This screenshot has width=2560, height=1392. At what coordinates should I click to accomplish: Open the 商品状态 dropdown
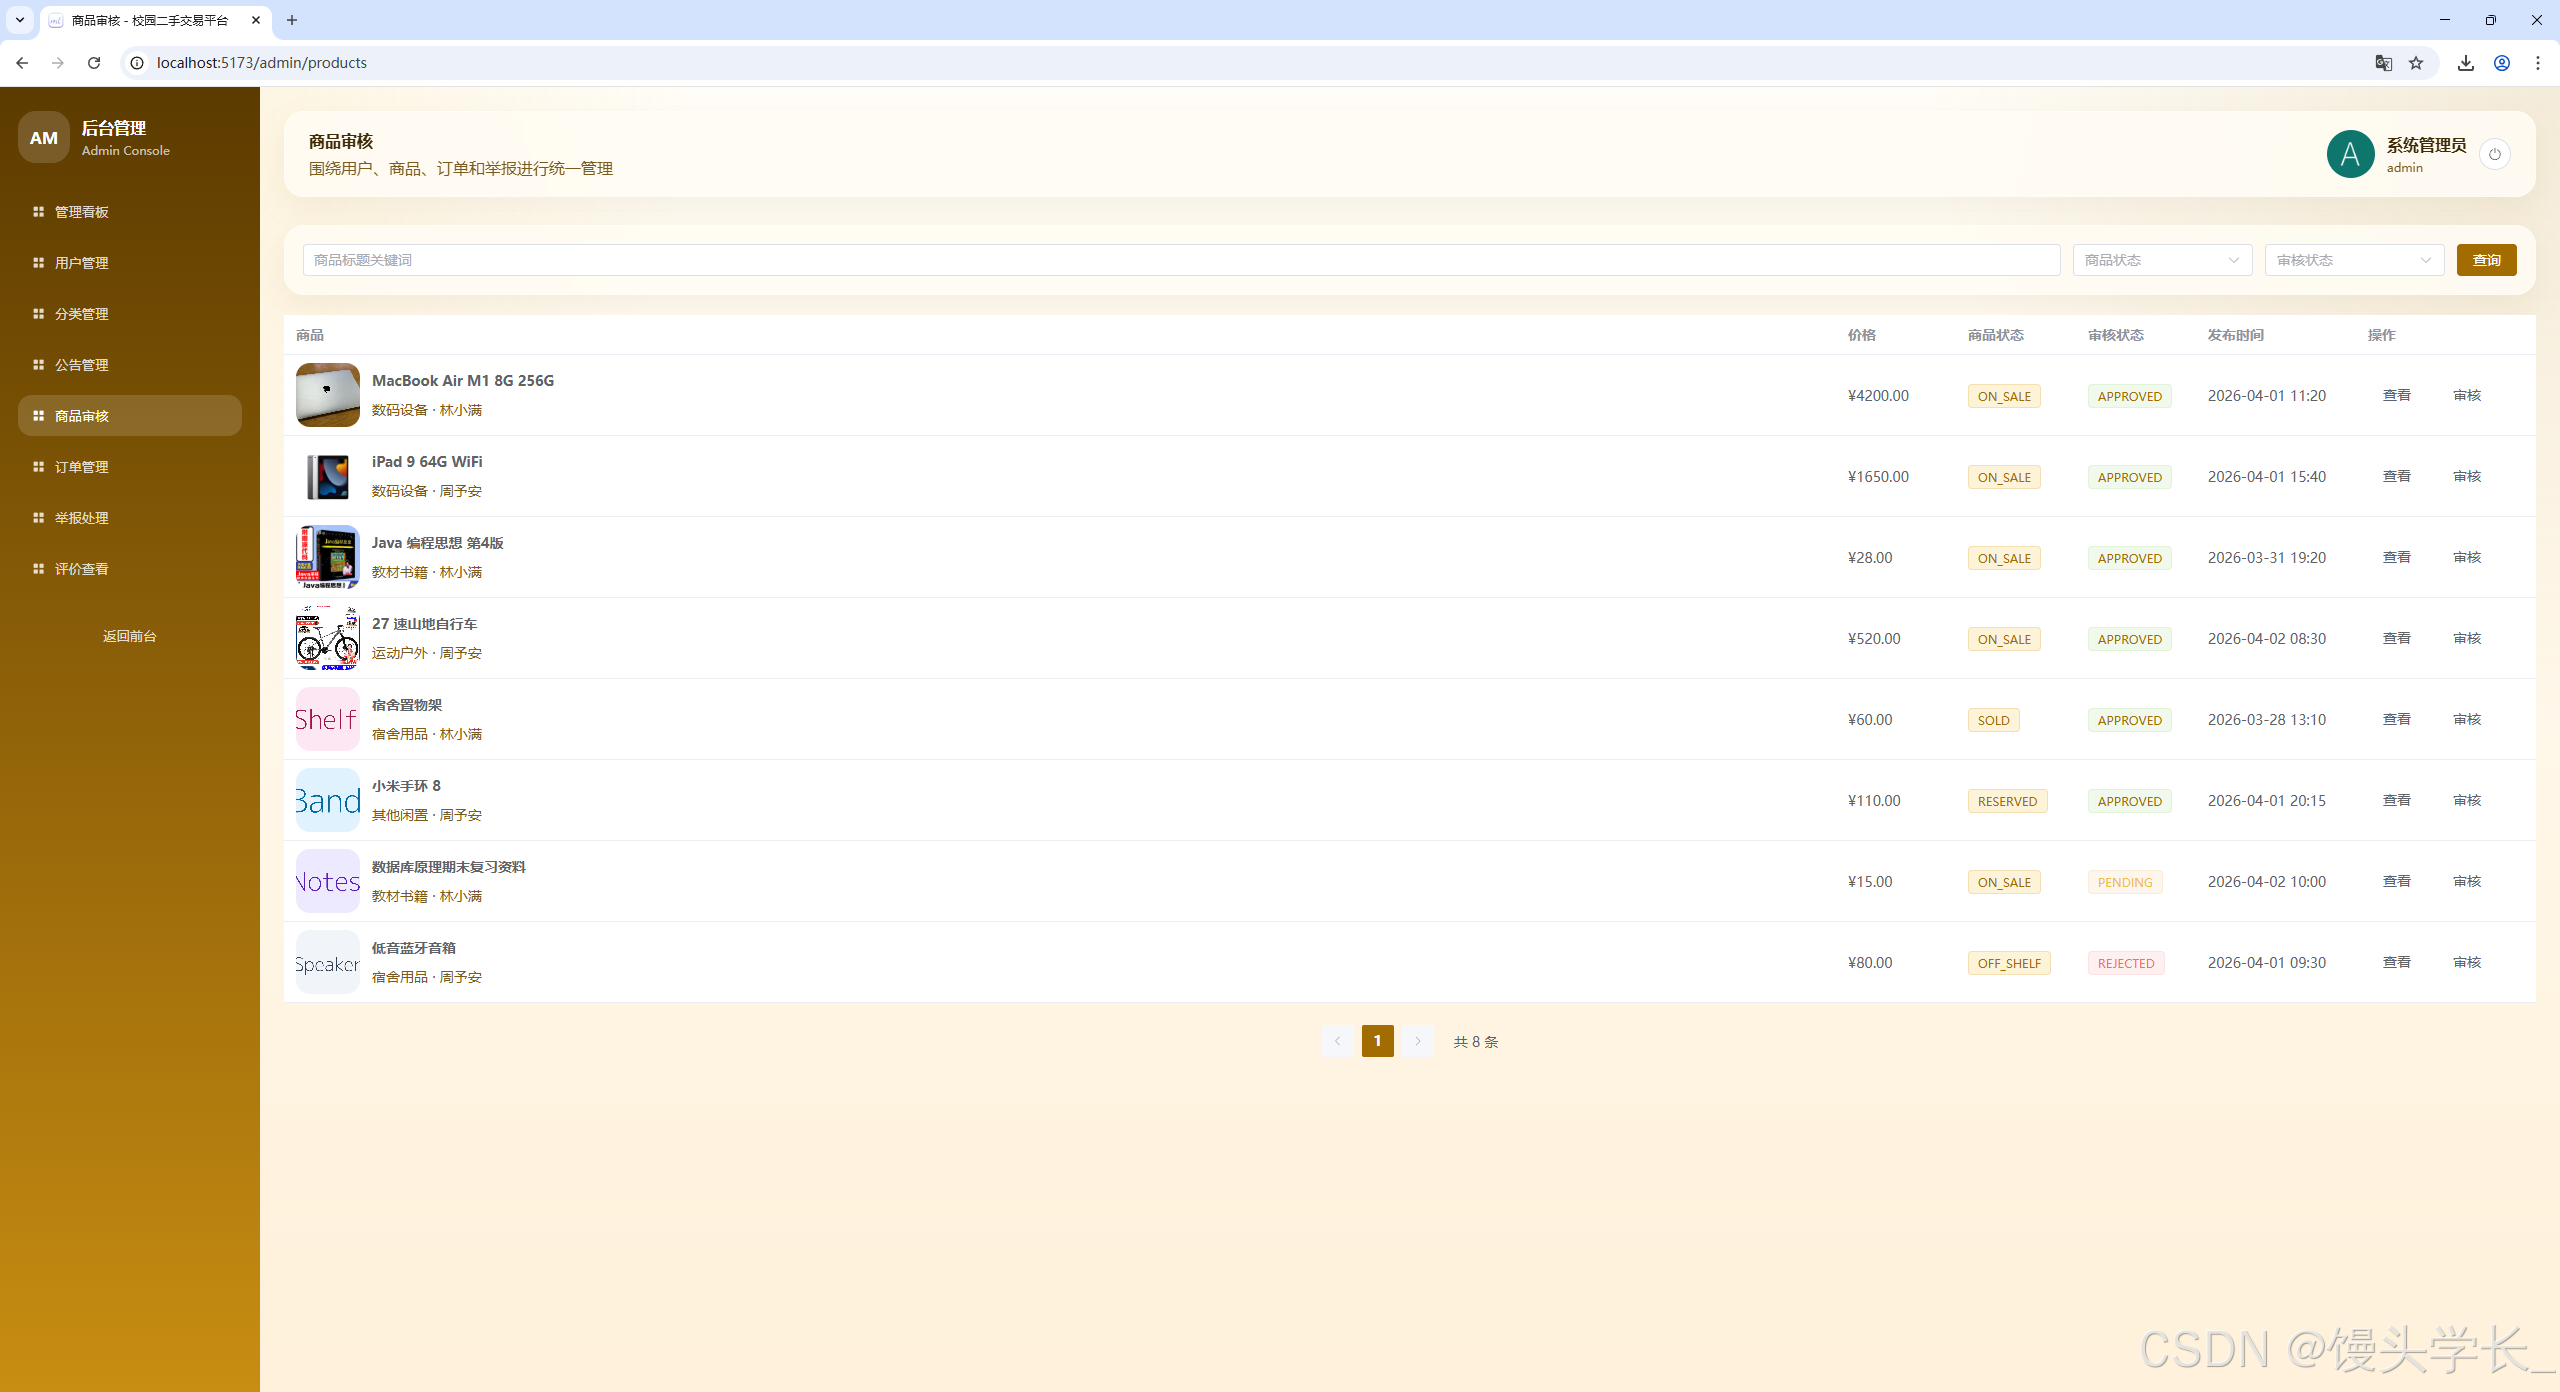2161,260
